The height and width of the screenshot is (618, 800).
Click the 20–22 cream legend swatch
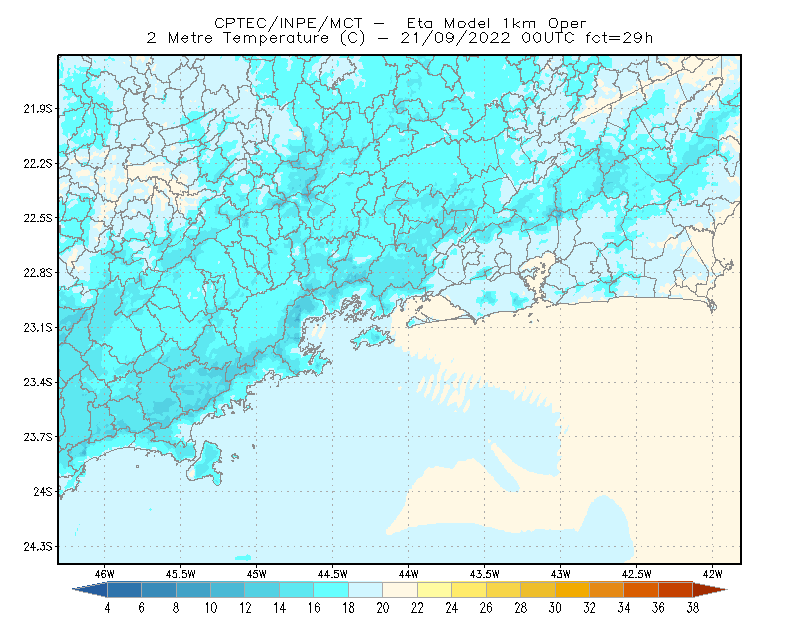click(400, 589)
